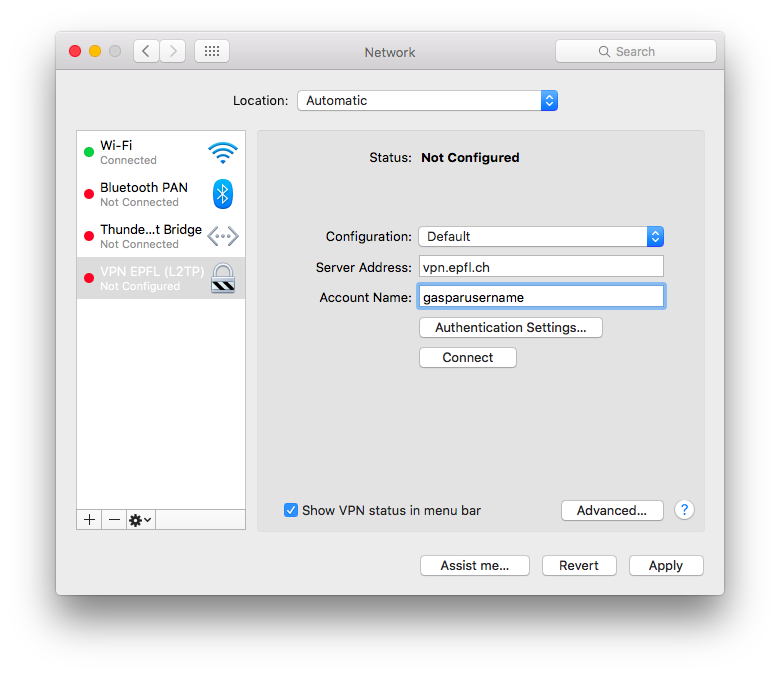Open help with the question mark button
The height and width of the screenshot is (675, 780).
[x=684, y=510]
